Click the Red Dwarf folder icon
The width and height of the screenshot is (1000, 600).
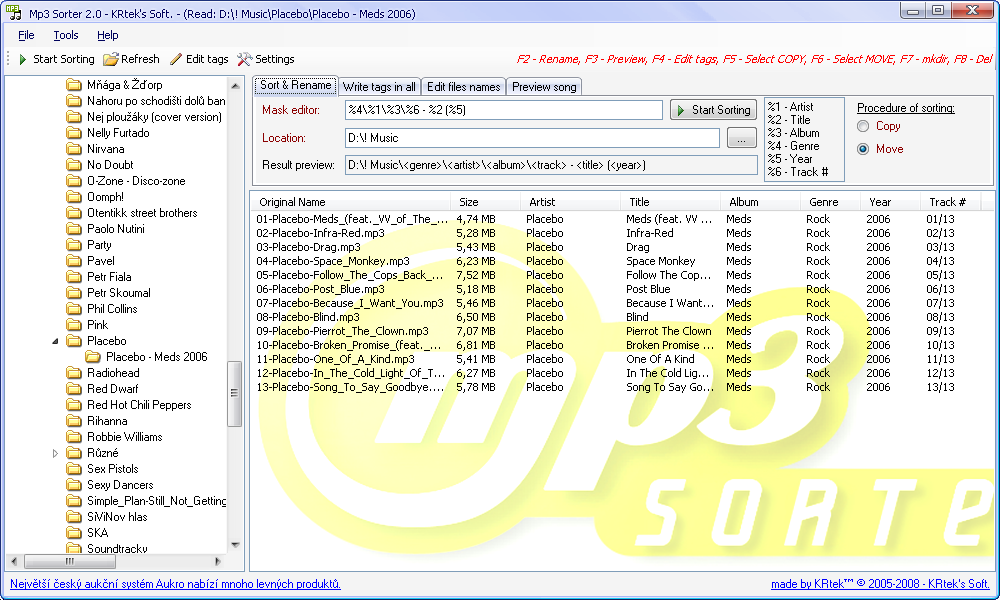click(74, 389)
